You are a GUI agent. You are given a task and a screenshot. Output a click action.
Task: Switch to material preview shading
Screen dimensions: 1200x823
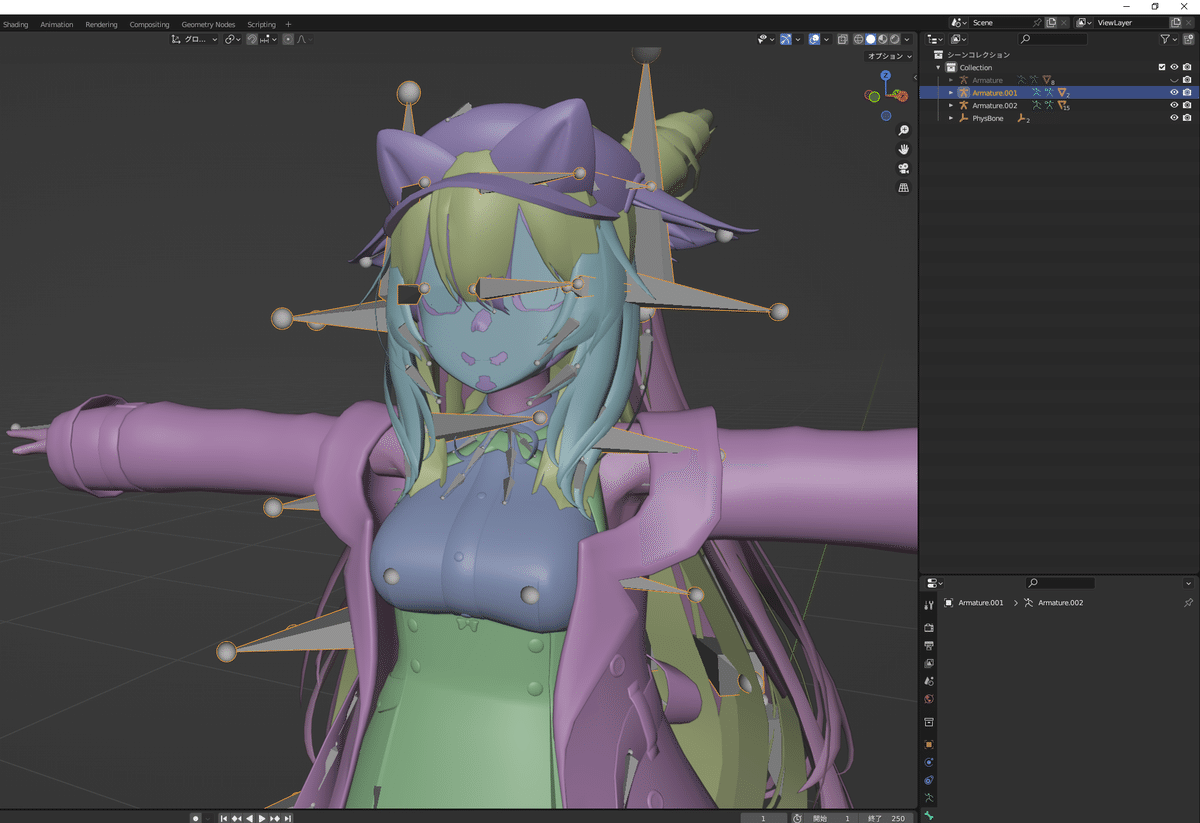point(882,39)
